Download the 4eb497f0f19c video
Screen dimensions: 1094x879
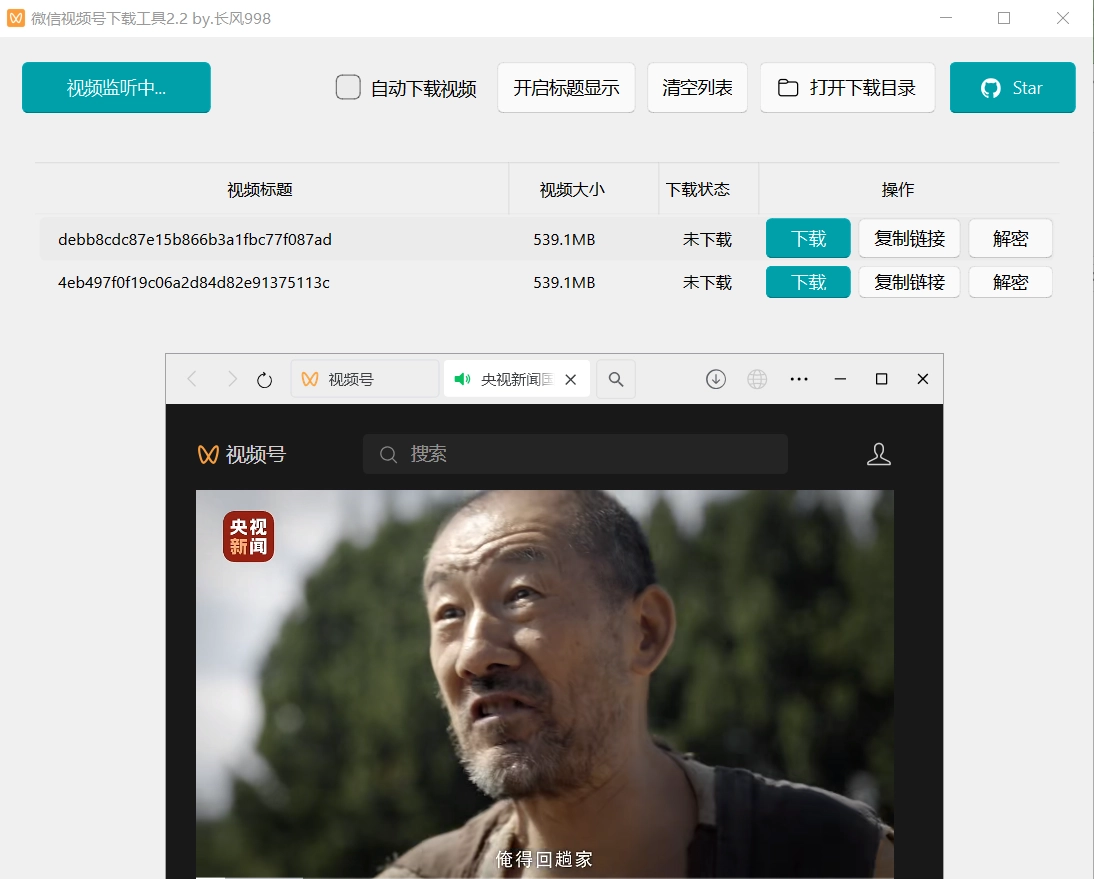click(808, 282)
